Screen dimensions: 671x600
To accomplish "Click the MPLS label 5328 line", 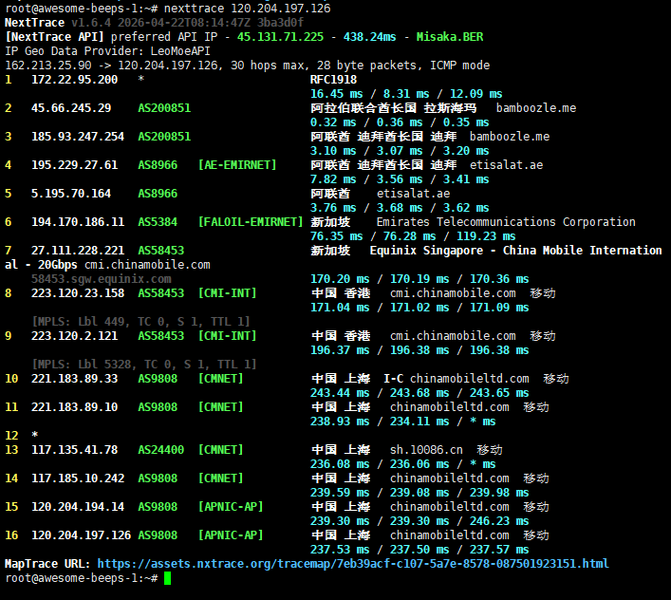I will [144, 364].
